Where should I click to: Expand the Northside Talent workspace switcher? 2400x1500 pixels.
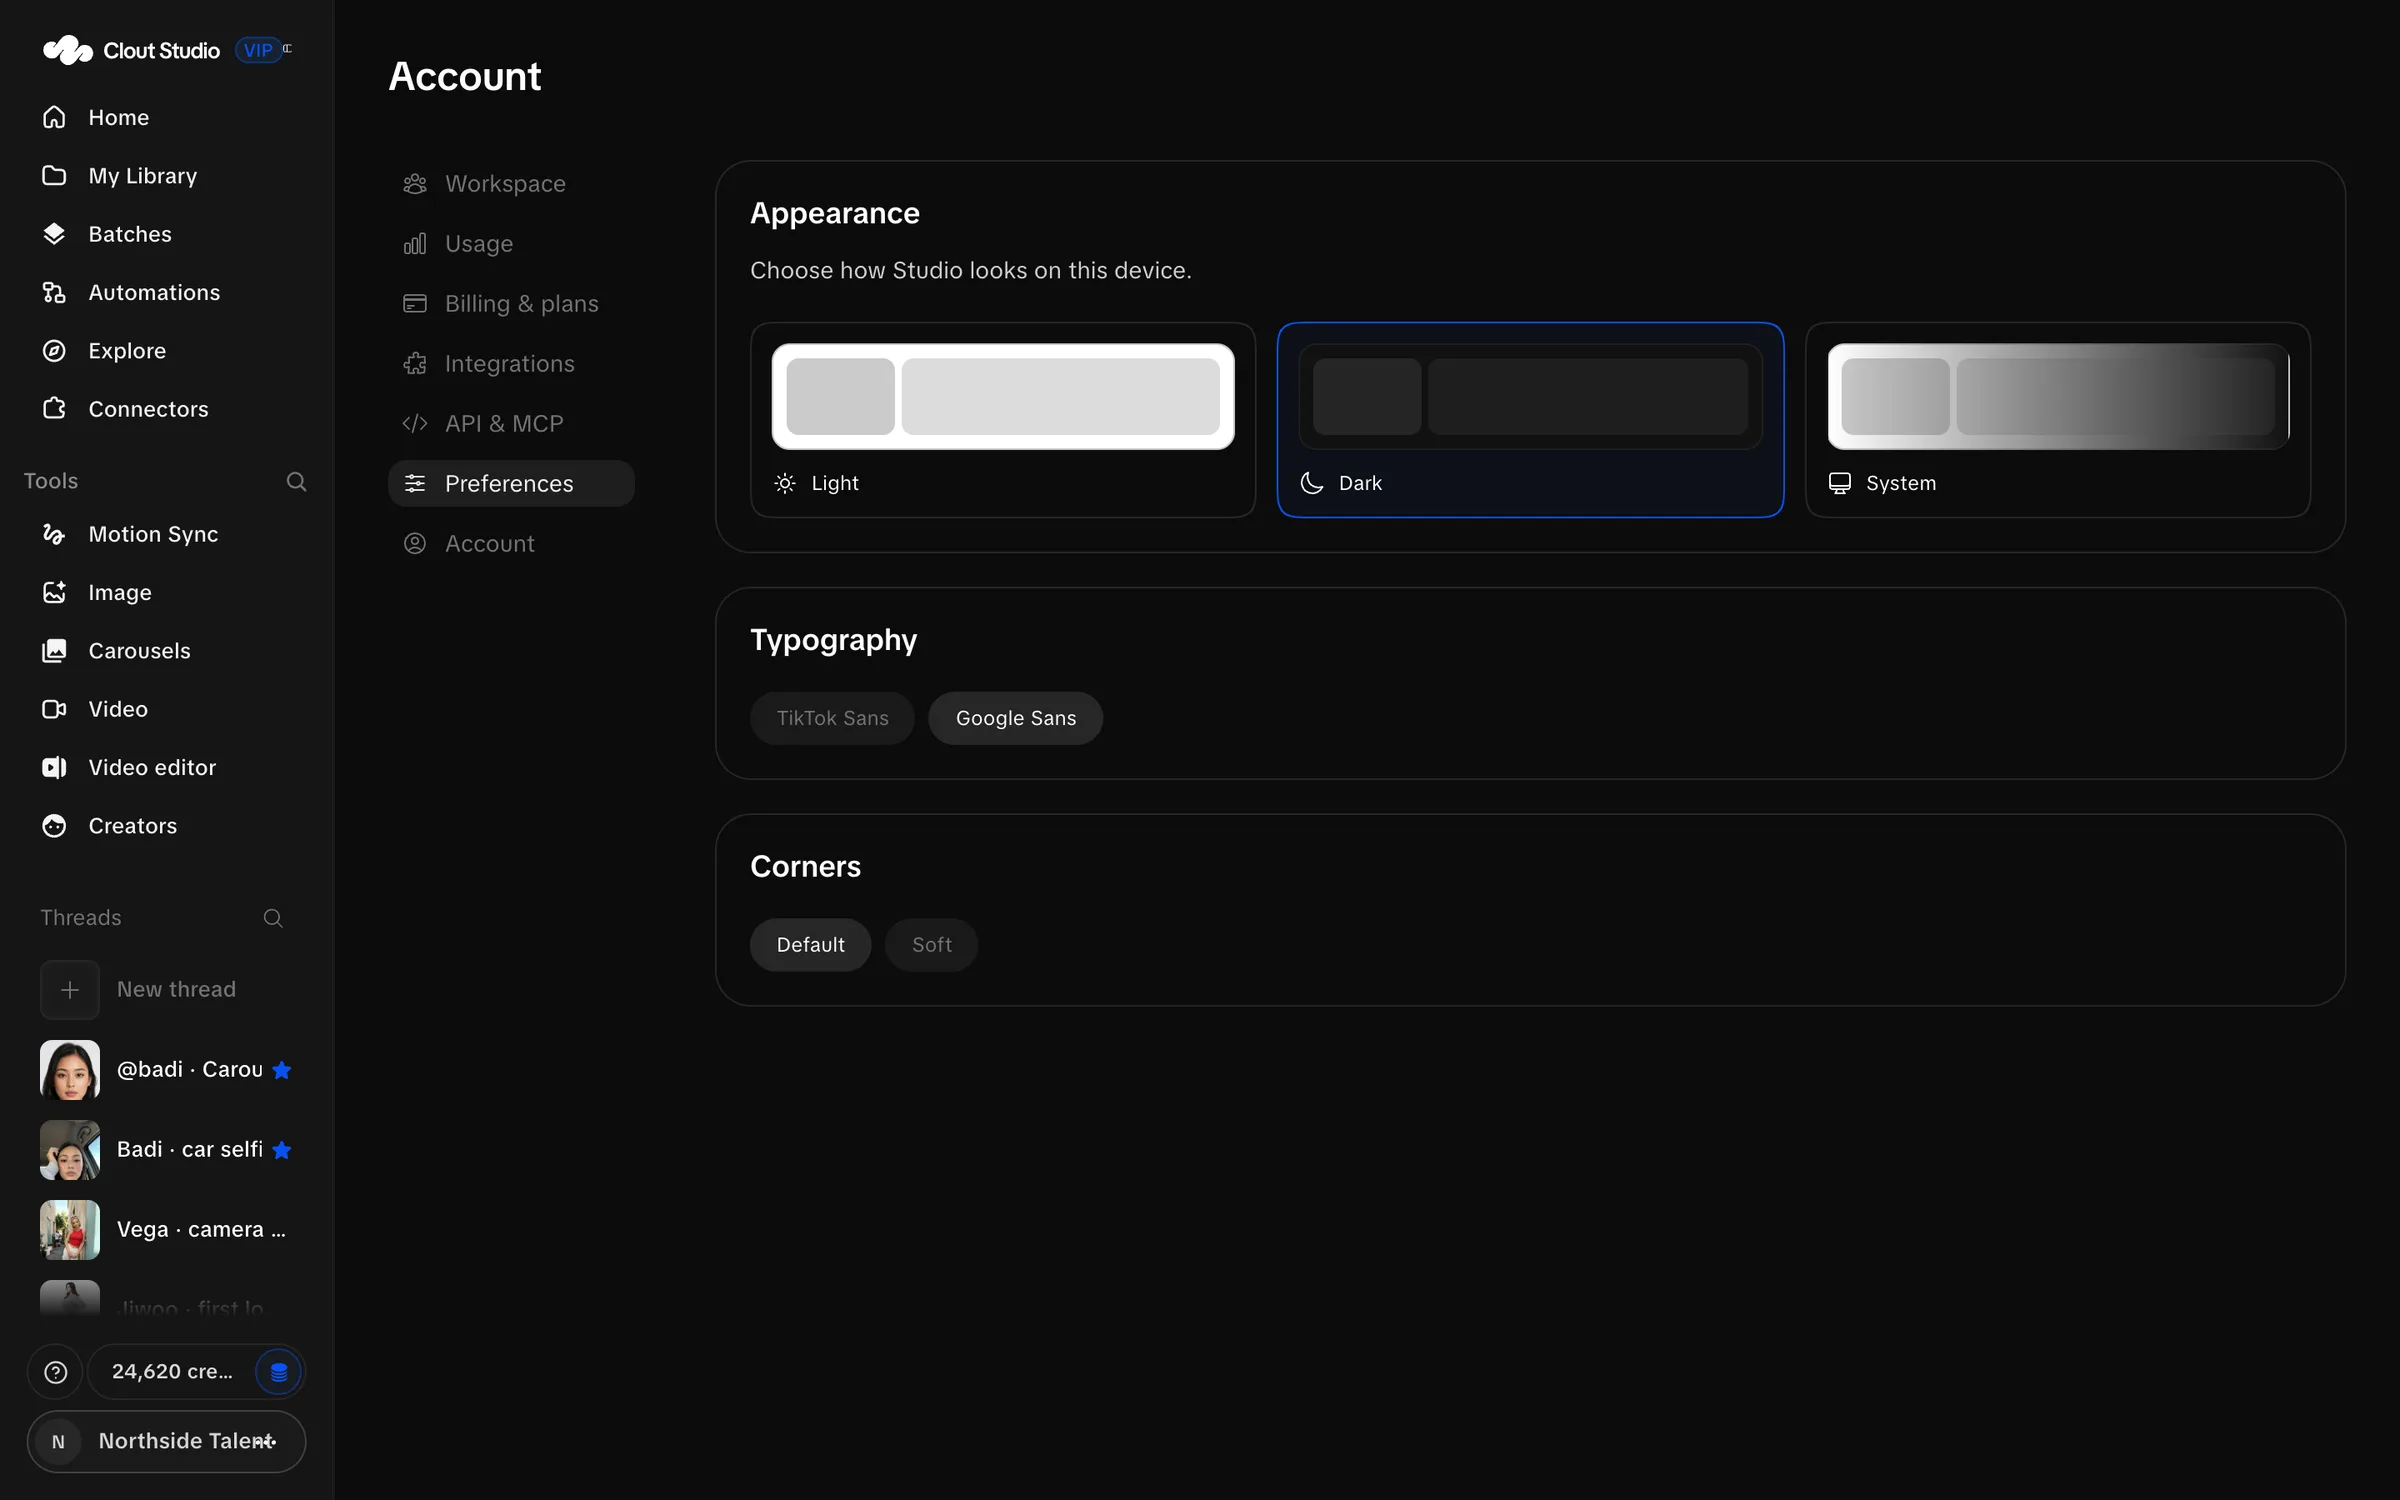166,1442
